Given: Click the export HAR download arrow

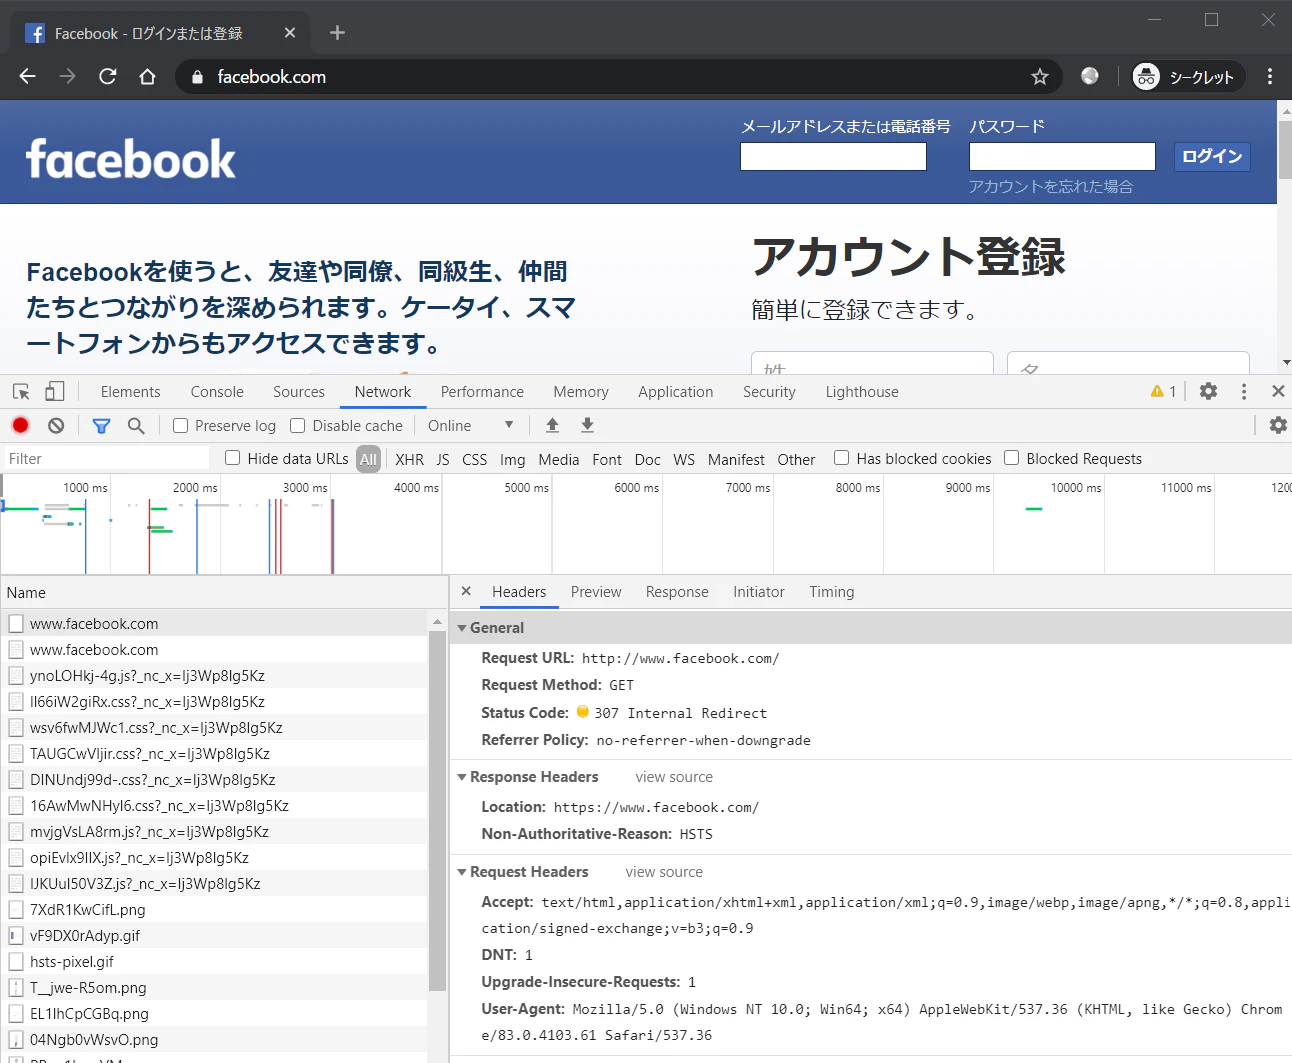Looking at the screenshot, I should [x=588, y=425].
